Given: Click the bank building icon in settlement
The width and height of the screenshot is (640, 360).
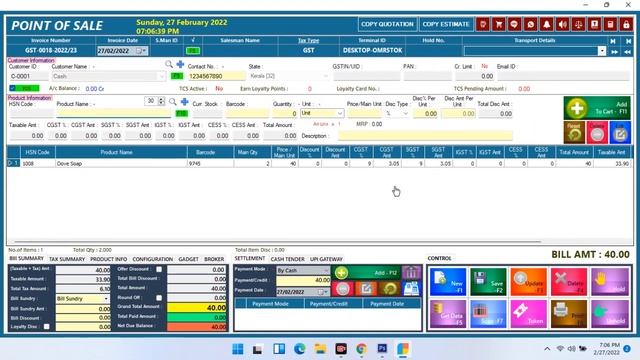Looking at the screenshot, I should tap(411, 272).
